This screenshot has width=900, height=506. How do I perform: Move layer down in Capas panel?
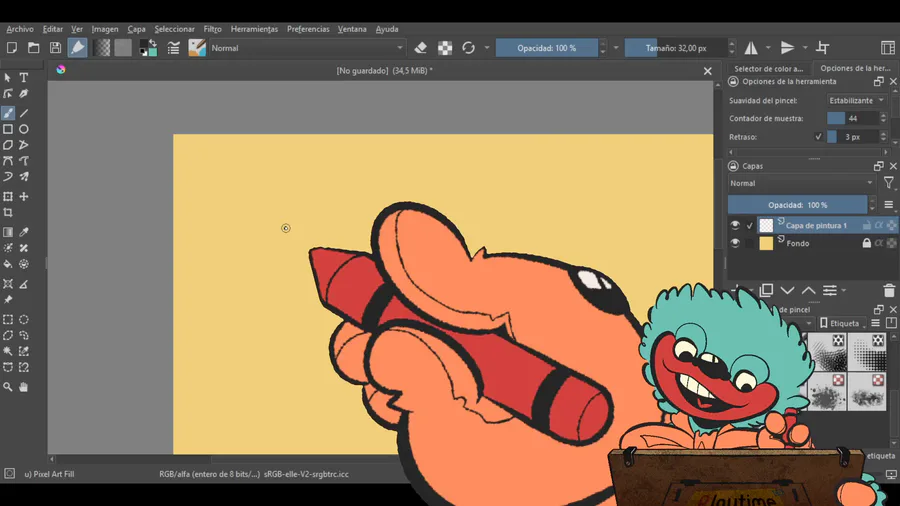tap(788, 291)
